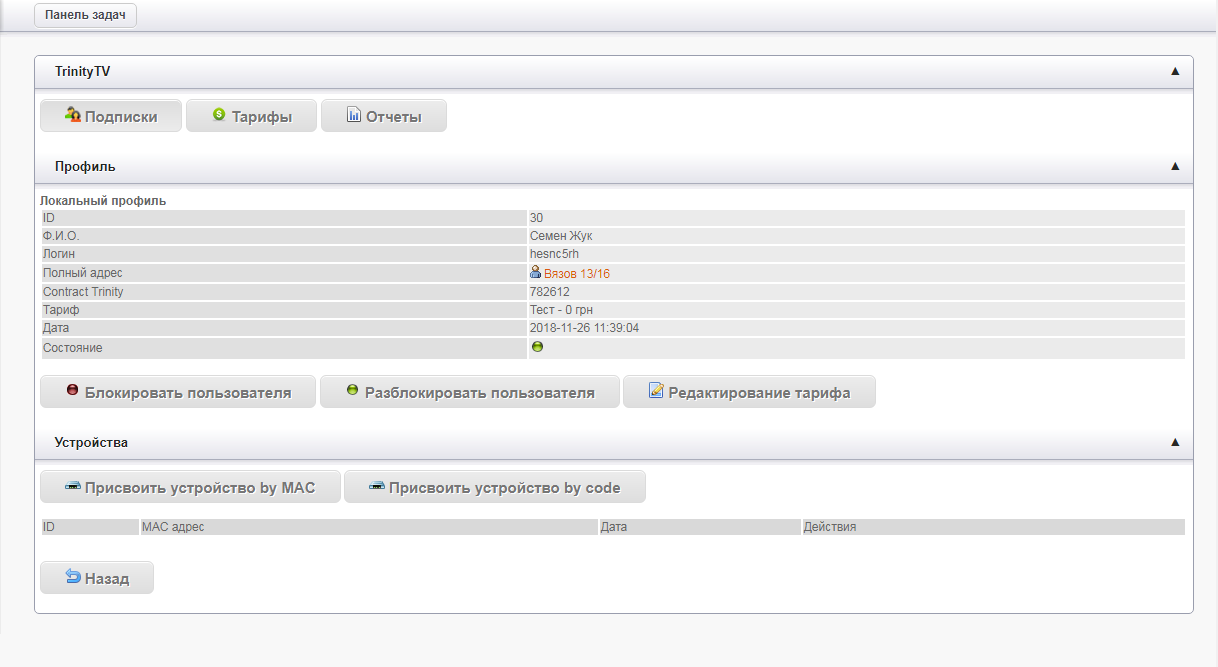Click the device icon on Присвоить устройство by code
This screenshot has height=667, width=1218.
click(x=376, y=487)
